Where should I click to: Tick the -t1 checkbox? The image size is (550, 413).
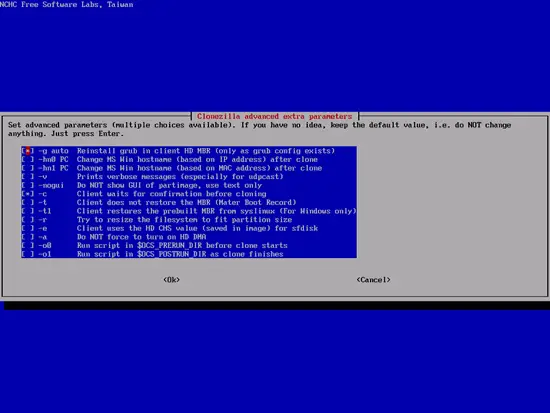(28, 211)
